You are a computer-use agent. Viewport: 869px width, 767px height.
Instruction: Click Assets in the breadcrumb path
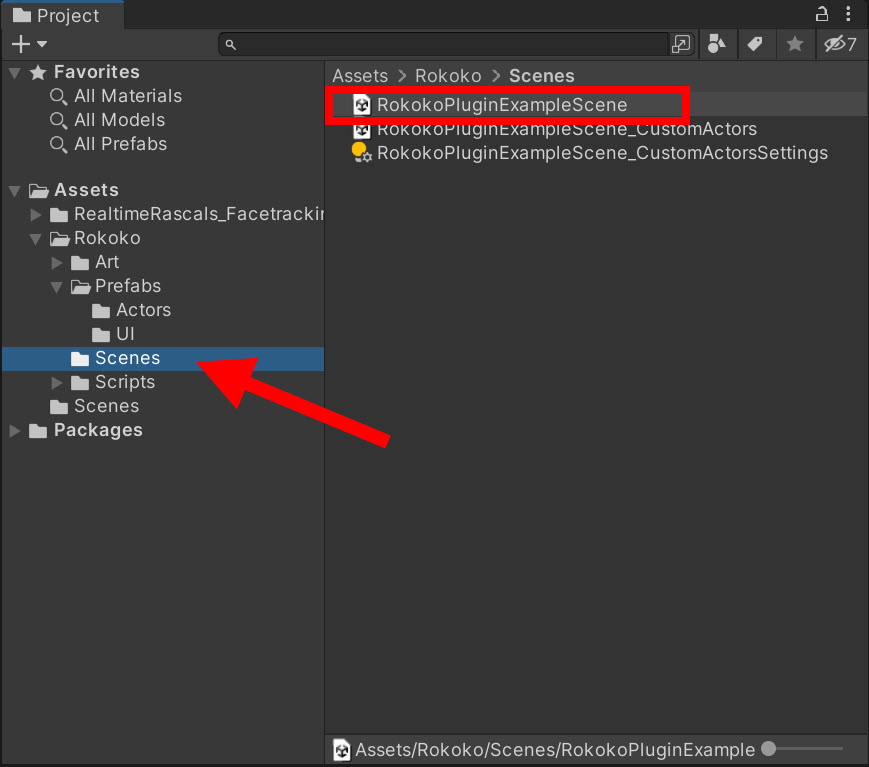click(360, 76)
